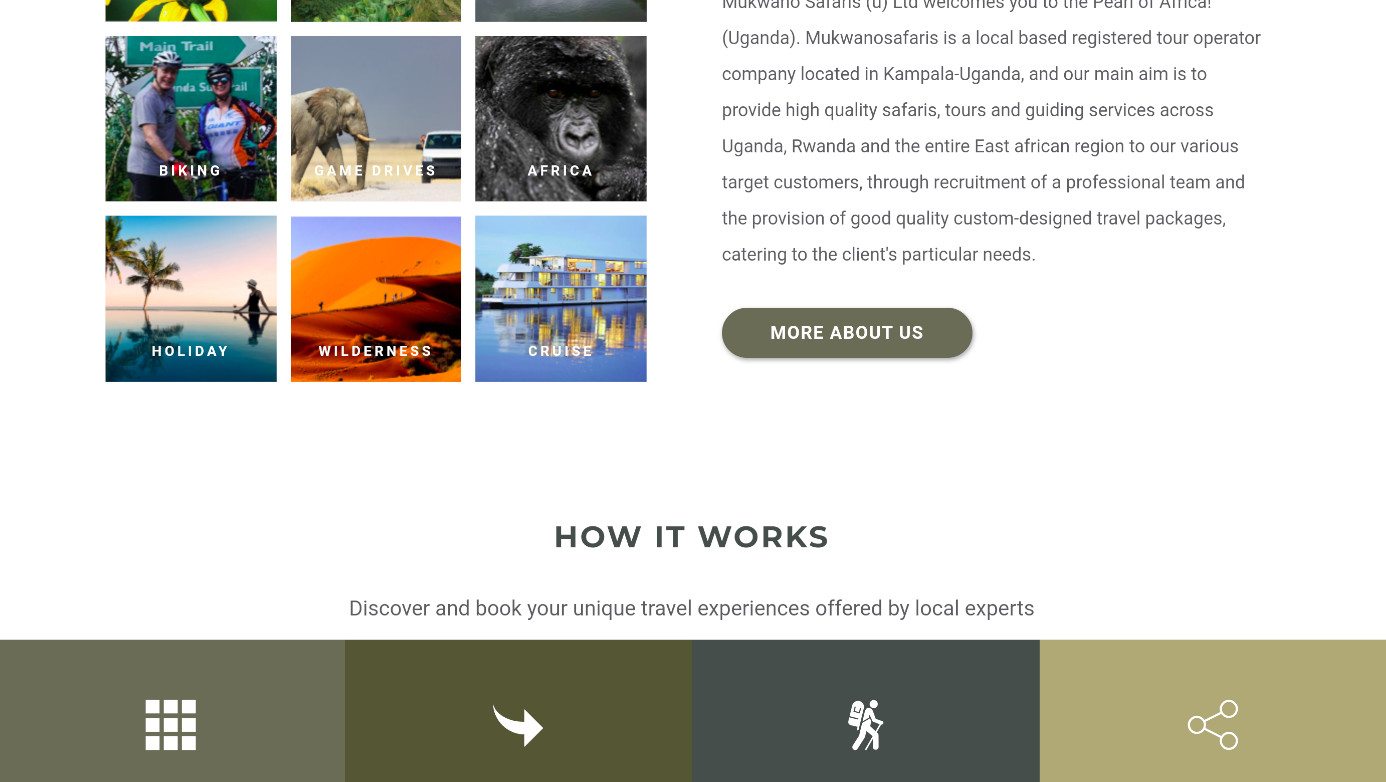Select the olive-gray step panel

pos(172,711)
